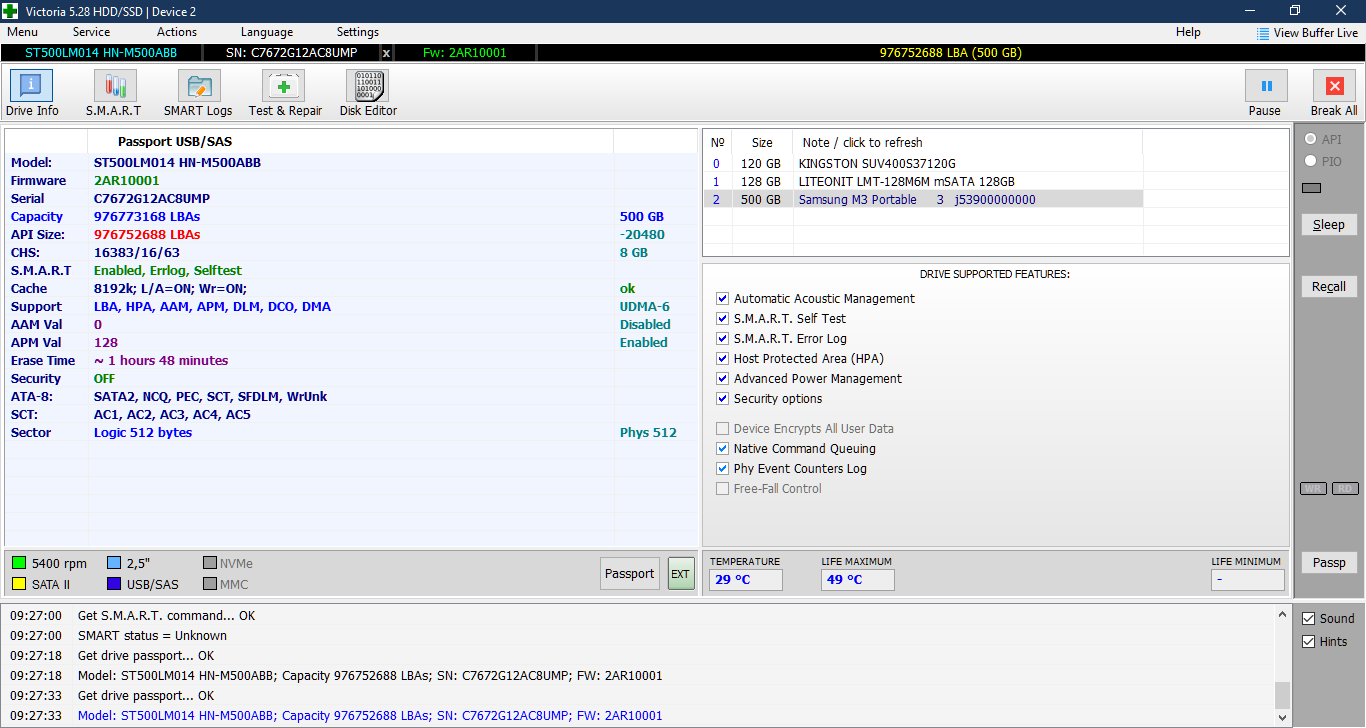
Task: Click the SMART status = Unknown log line
Action: (x=152, y=636)
